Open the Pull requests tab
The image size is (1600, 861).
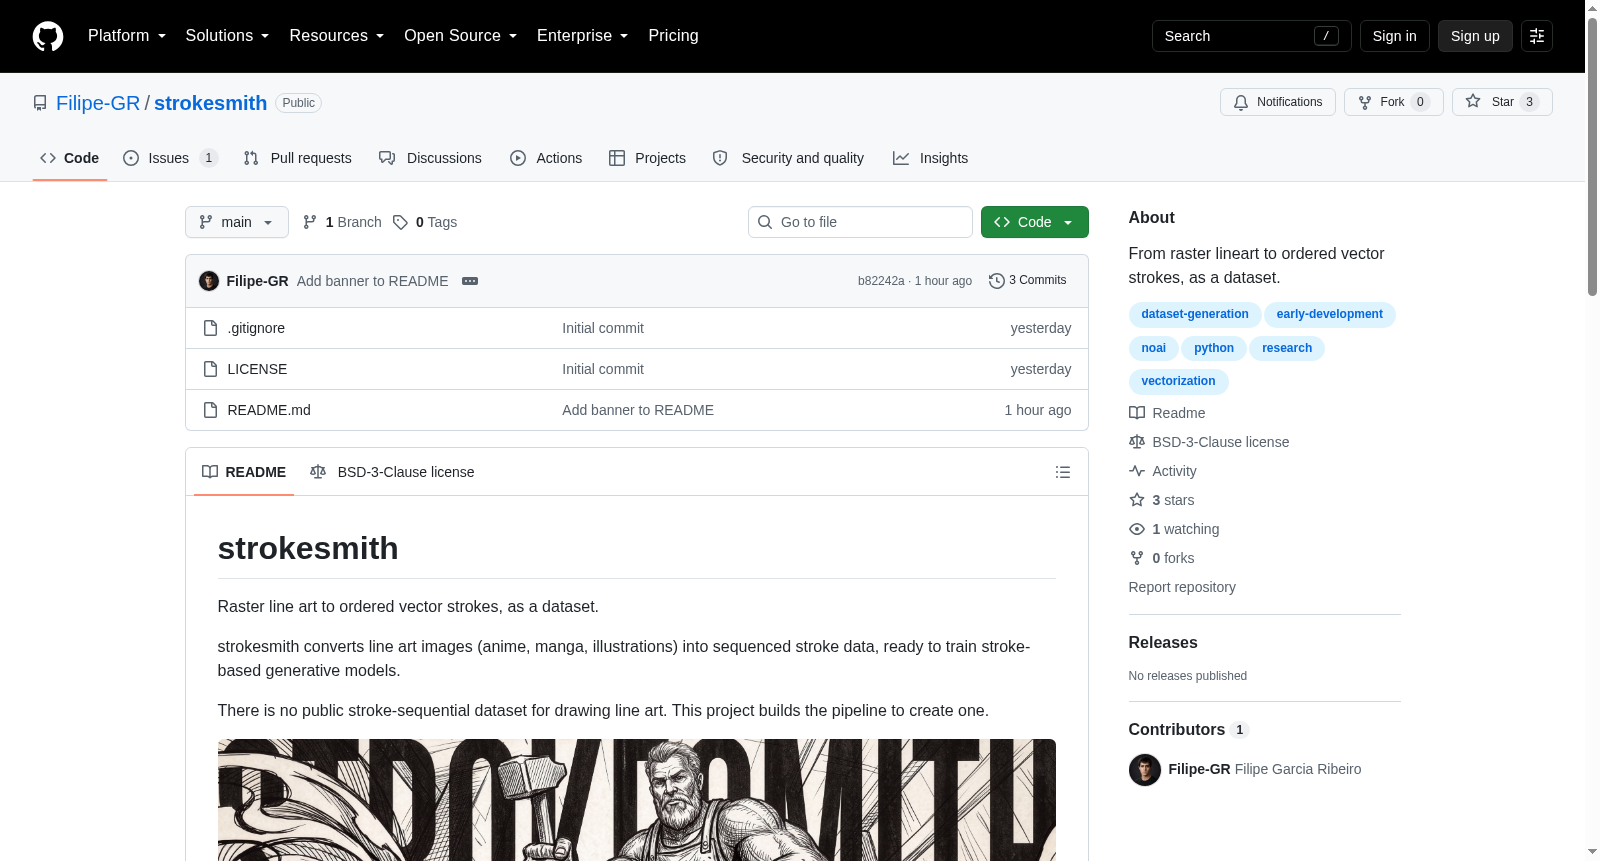pyautogui.click(x=297, y=158)
